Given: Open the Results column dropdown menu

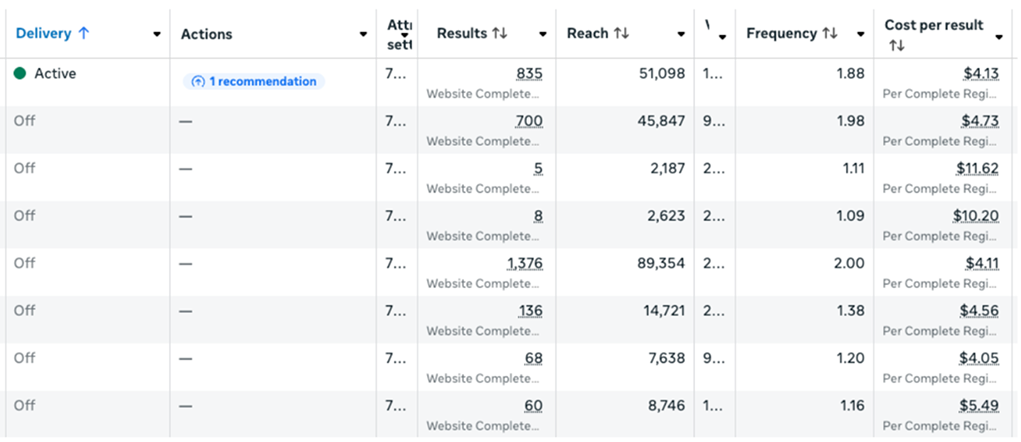Looking at the screenshot, I should click(542, 34).
